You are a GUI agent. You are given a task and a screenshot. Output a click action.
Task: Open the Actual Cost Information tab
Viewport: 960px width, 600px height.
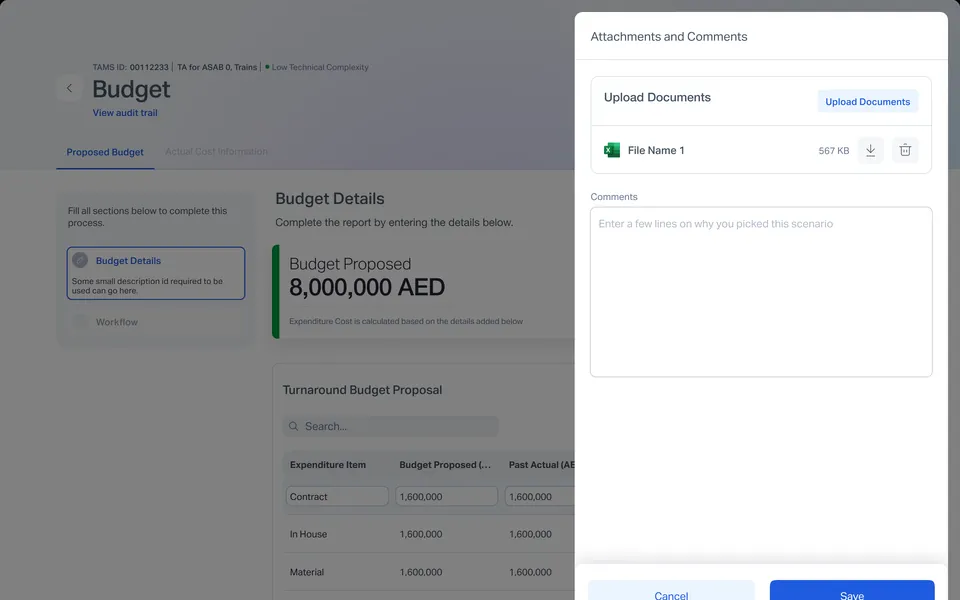point(216,152)
